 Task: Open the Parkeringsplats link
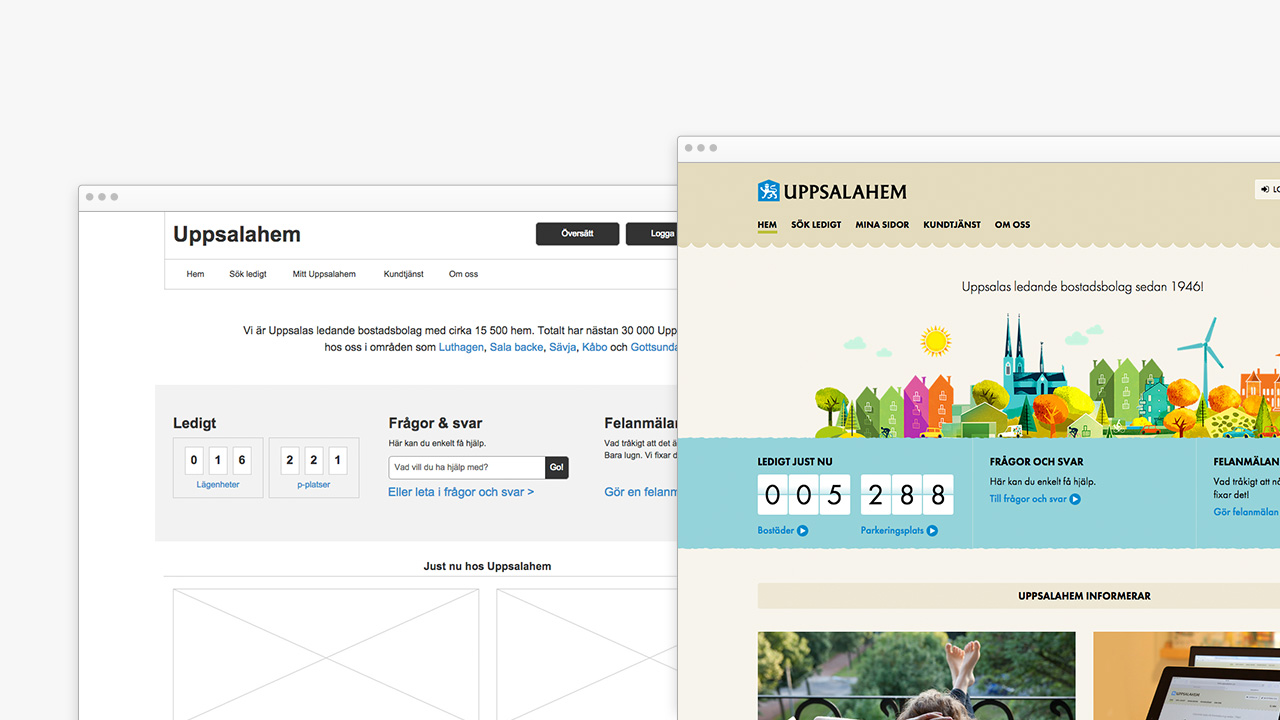click(892, 531)
